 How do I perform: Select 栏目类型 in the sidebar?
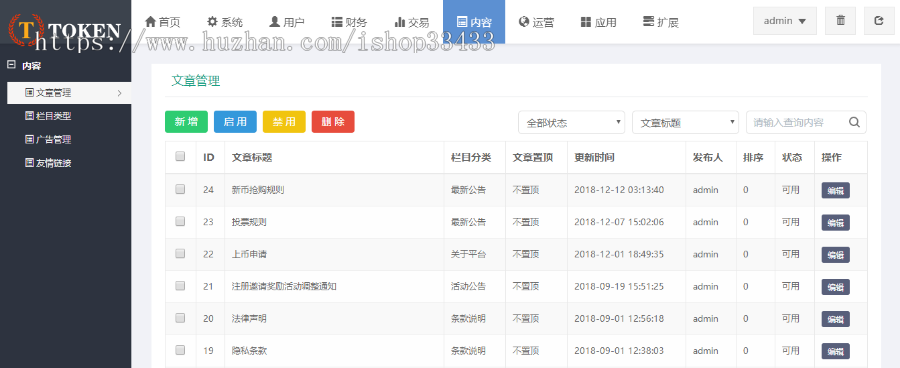click(x=48, y=116)
